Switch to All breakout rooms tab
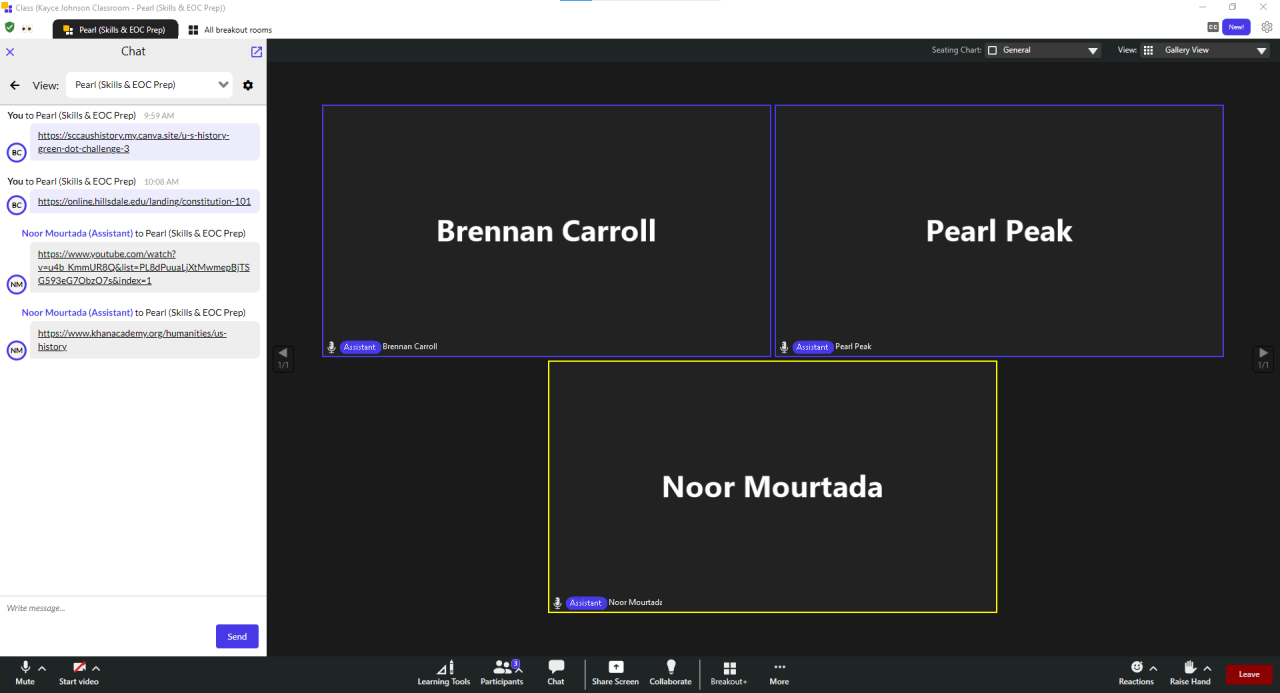 [230, 30]
